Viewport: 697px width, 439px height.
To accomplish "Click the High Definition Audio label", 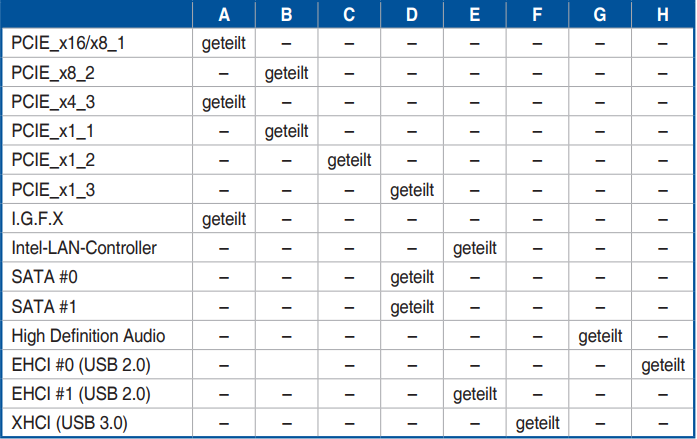I will (88, 336).
